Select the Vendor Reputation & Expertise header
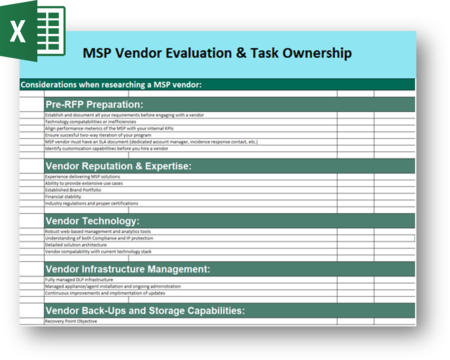The width and height of the screenshot is (450, 360). [x=230, y=166]
